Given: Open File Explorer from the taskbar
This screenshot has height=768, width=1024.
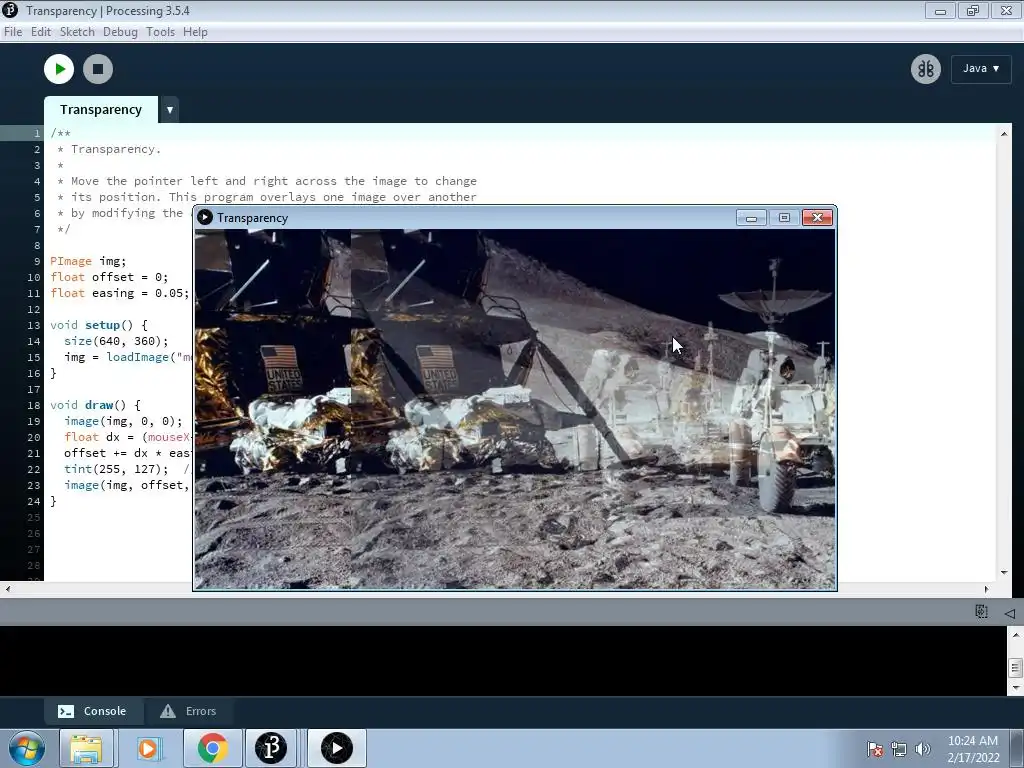Looking at the screenshot, I should pyautogui.click(x=87, y=748).
